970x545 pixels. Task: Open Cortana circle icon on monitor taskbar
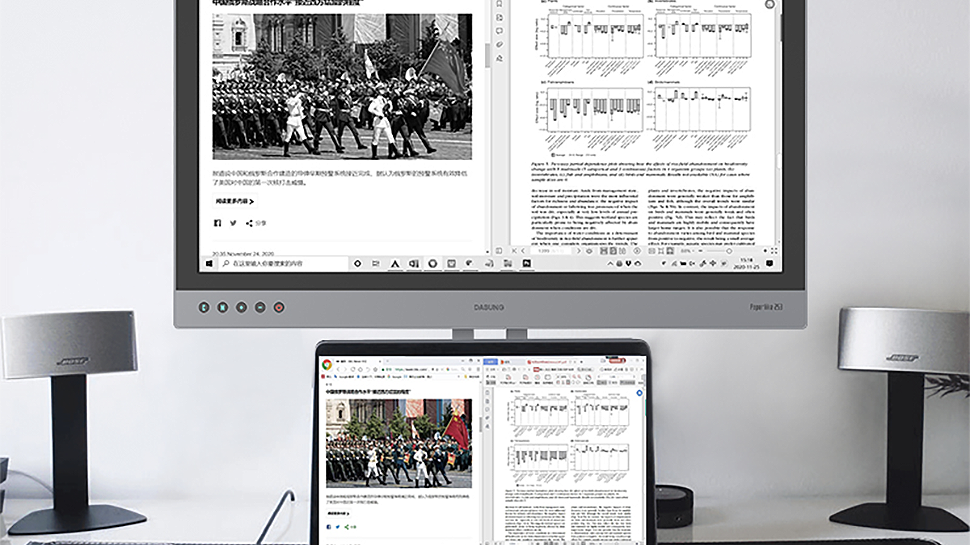pos(358,264)
